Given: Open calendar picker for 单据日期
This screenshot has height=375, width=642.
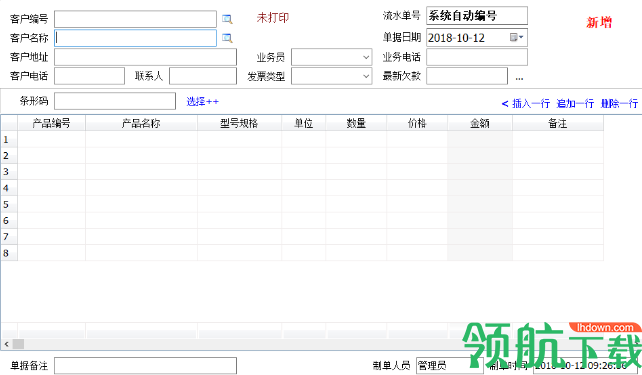Looking at the screenshot, I should tap(517, 38).
